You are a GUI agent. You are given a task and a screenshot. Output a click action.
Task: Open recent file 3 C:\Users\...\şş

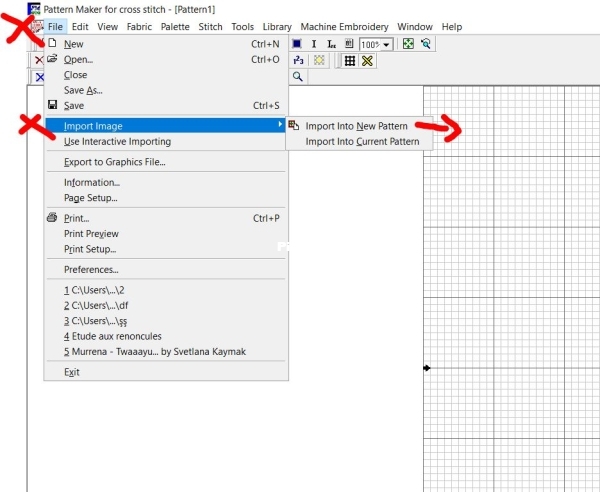point(166,321)
